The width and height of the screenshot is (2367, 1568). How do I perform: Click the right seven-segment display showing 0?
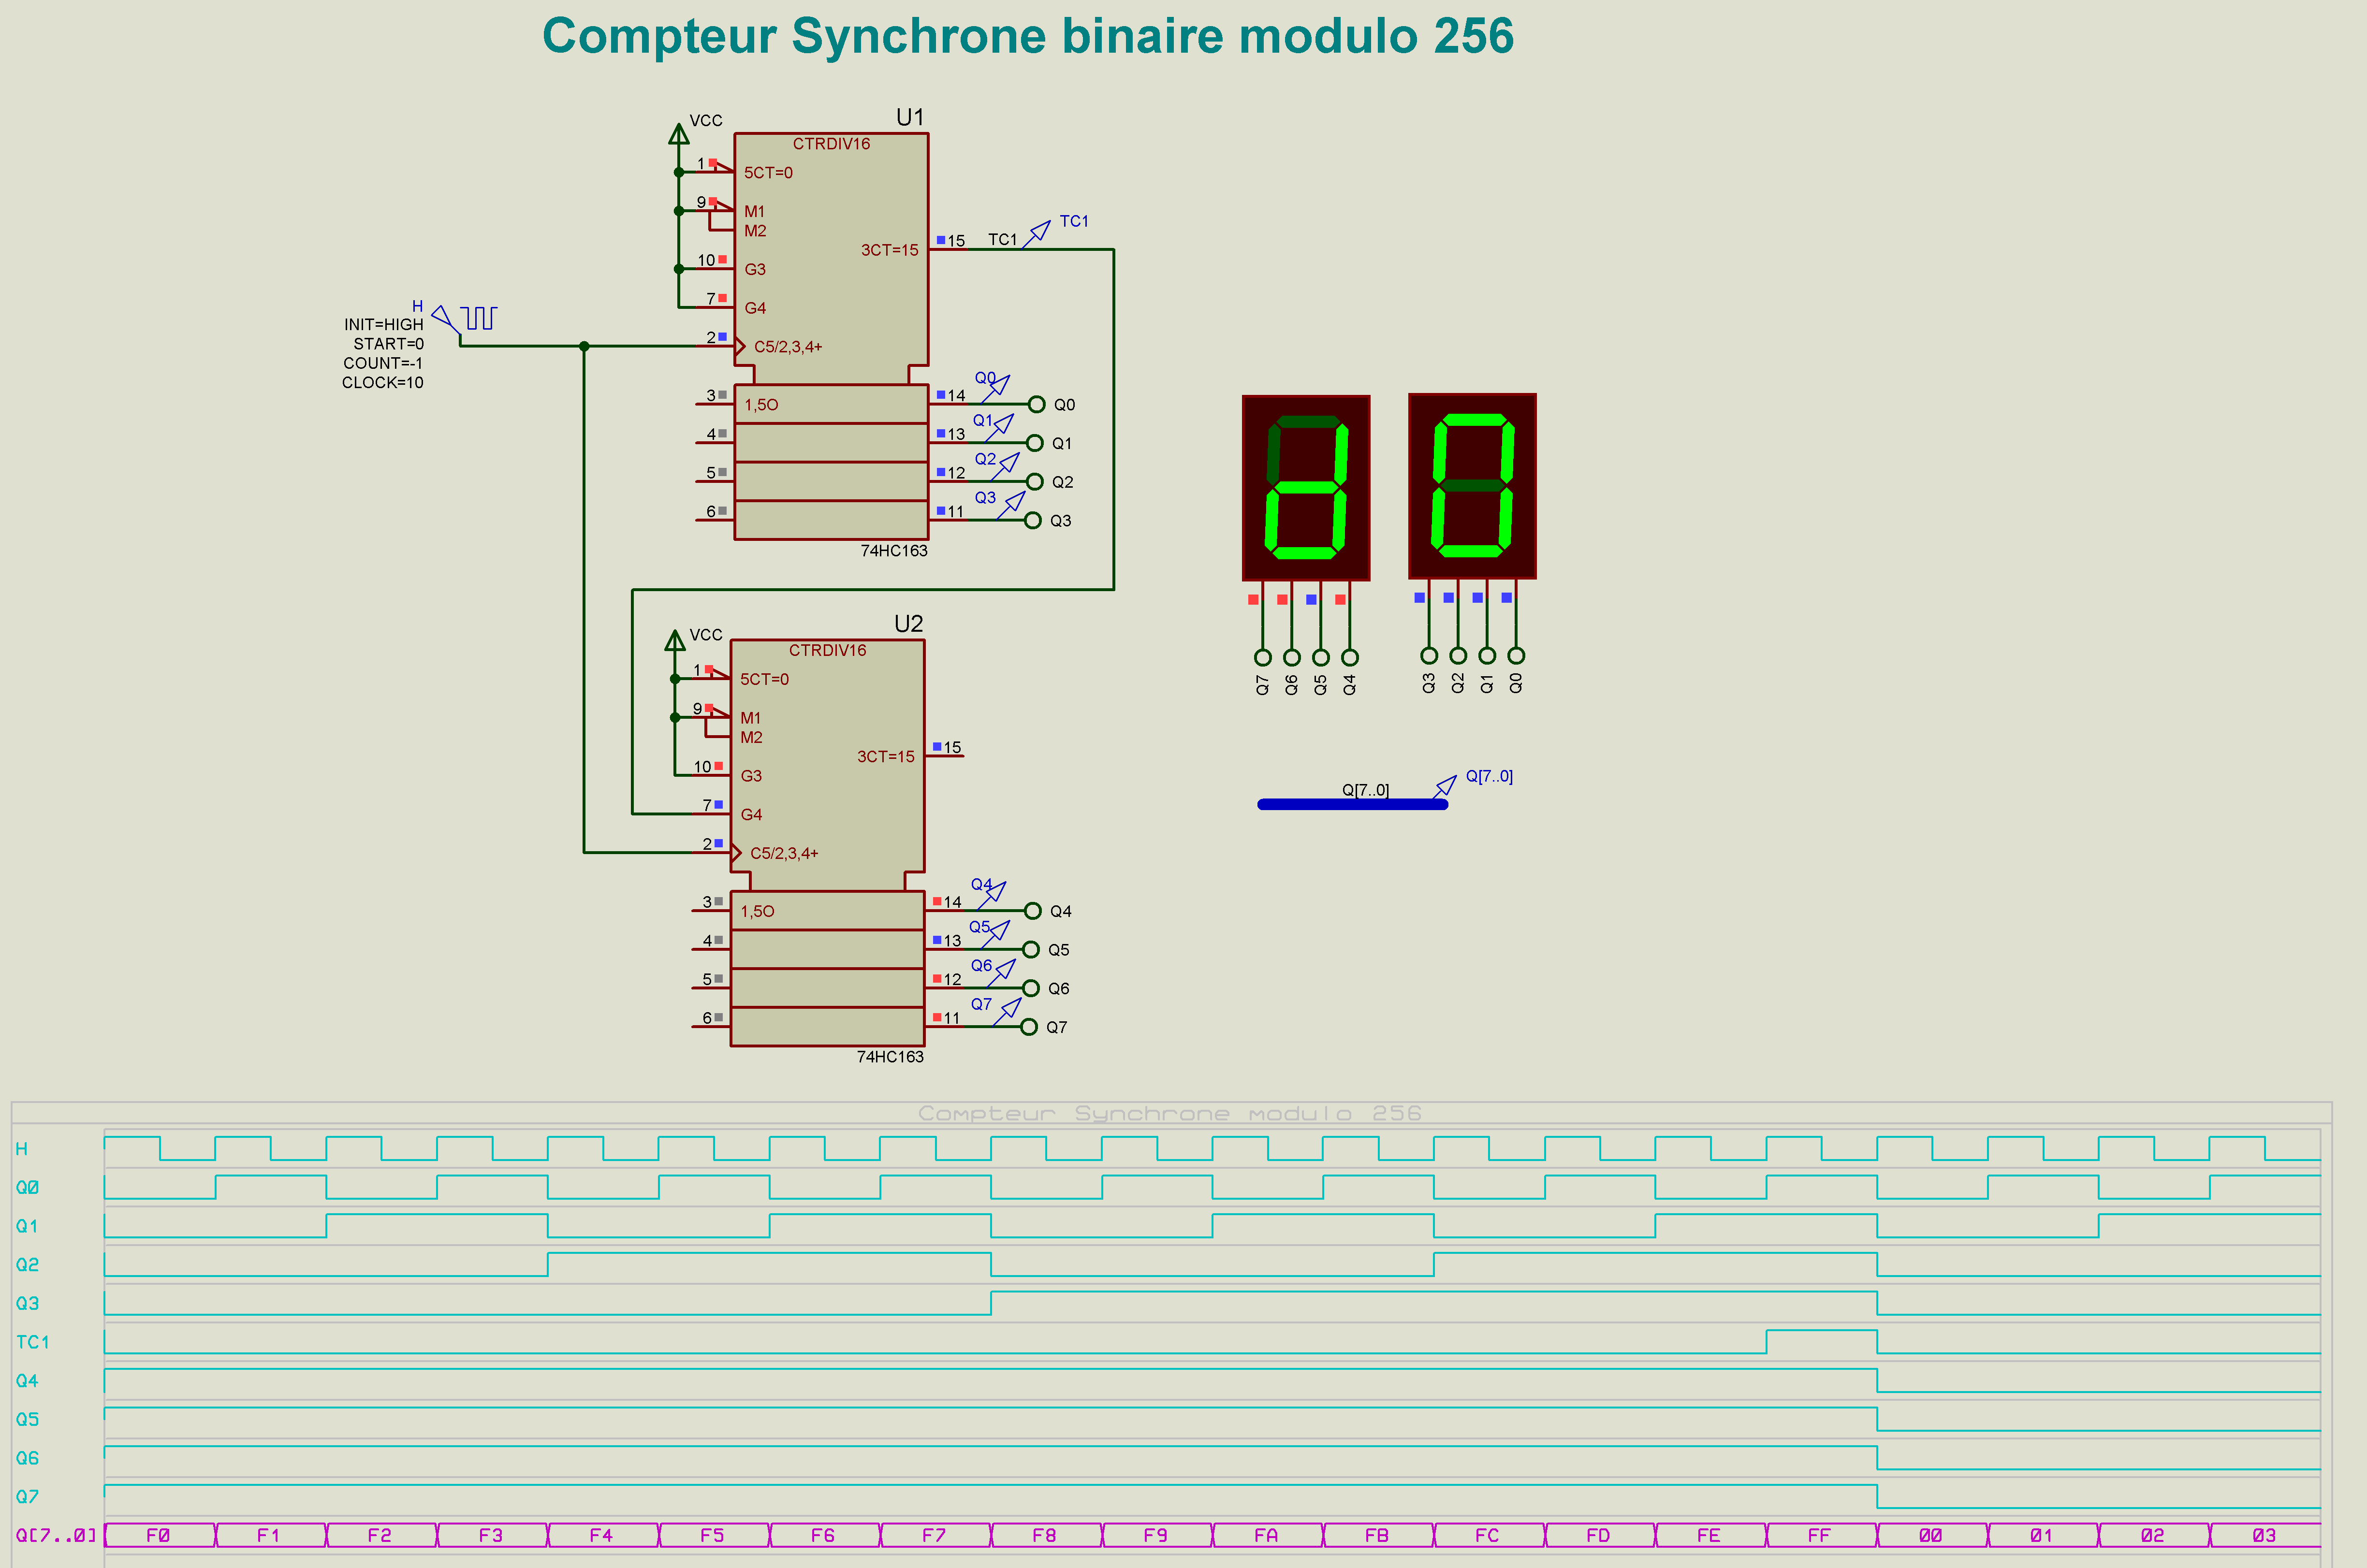1471,486
